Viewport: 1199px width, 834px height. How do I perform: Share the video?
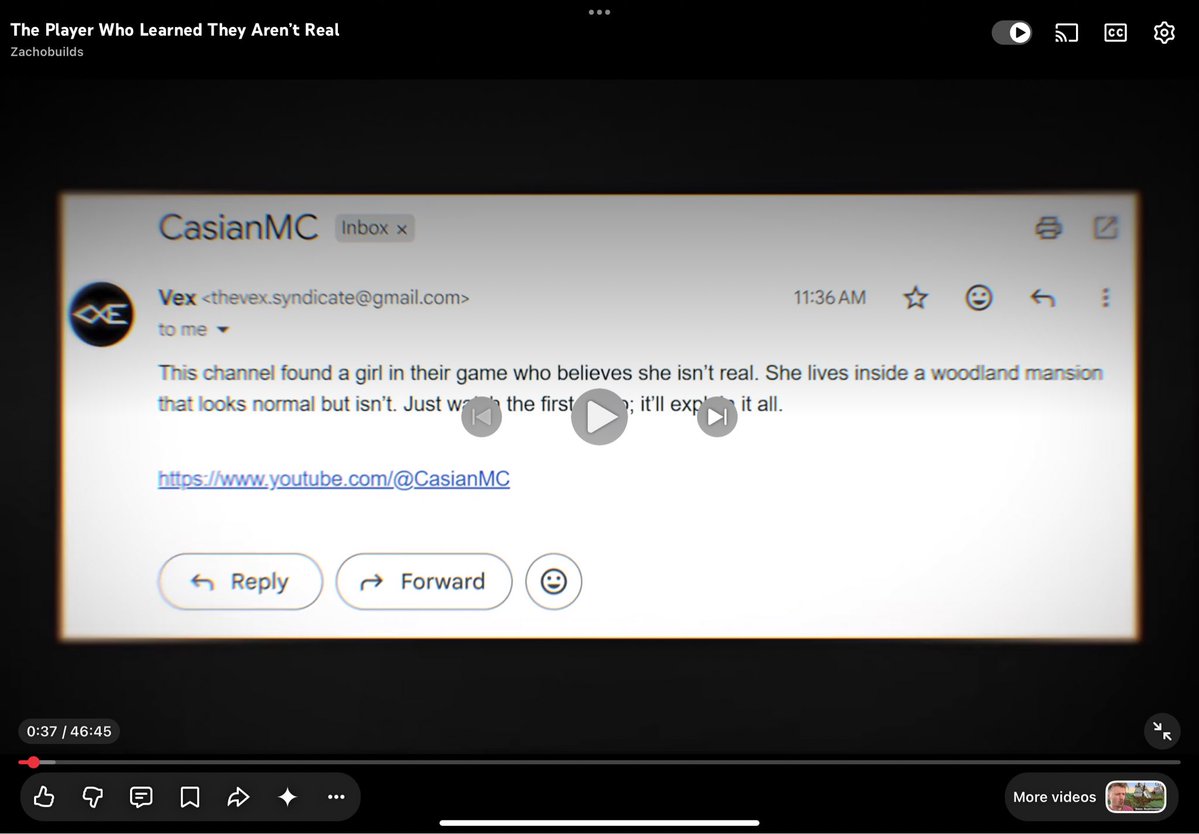[239, 797]
